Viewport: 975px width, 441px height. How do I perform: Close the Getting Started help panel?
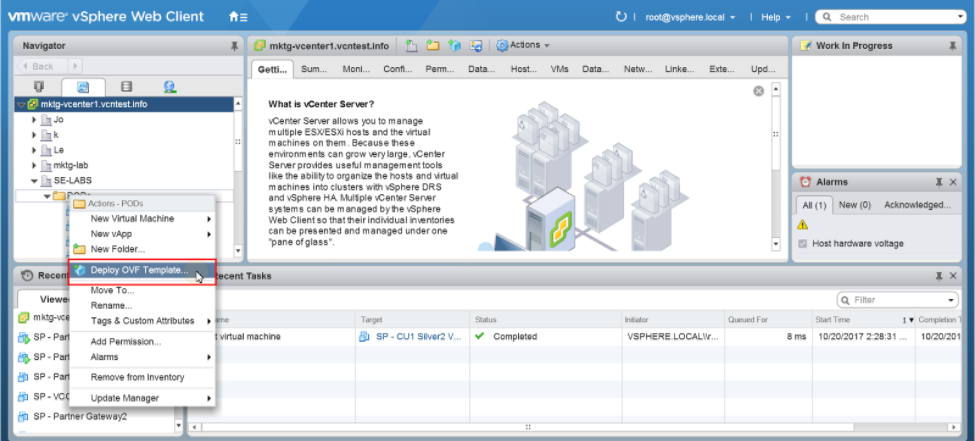tap(758, 91)
